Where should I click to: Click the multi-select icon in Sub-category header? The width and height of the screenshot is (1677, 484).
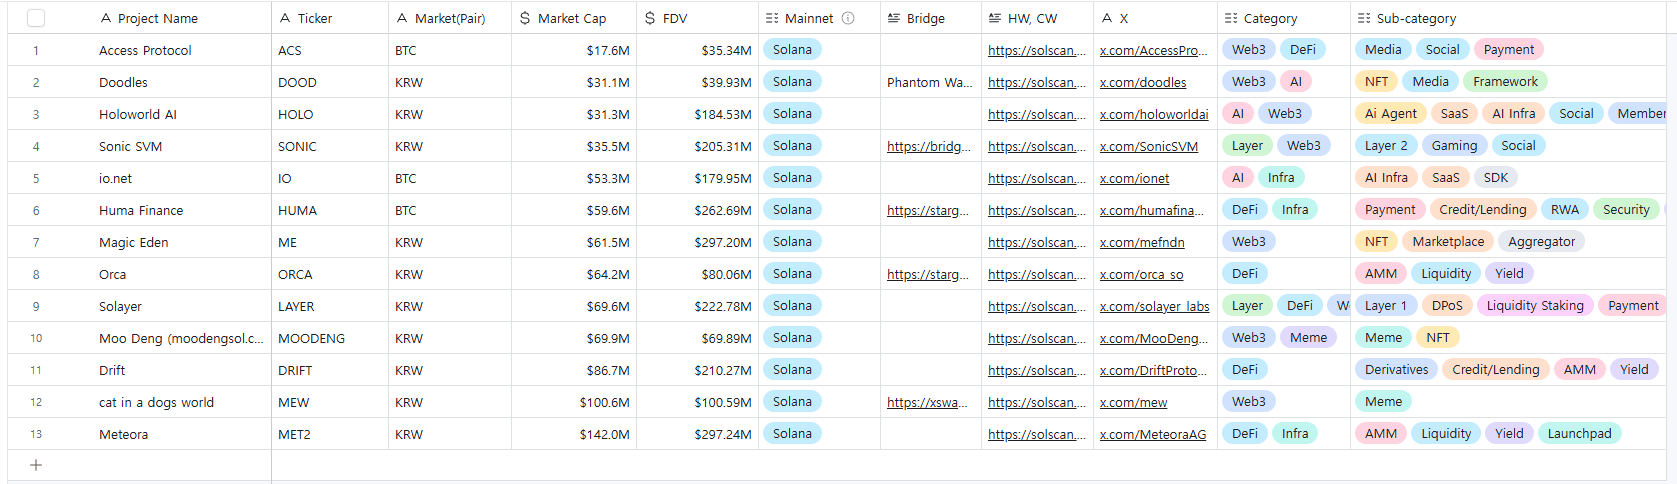click(x=1363, y=18)
